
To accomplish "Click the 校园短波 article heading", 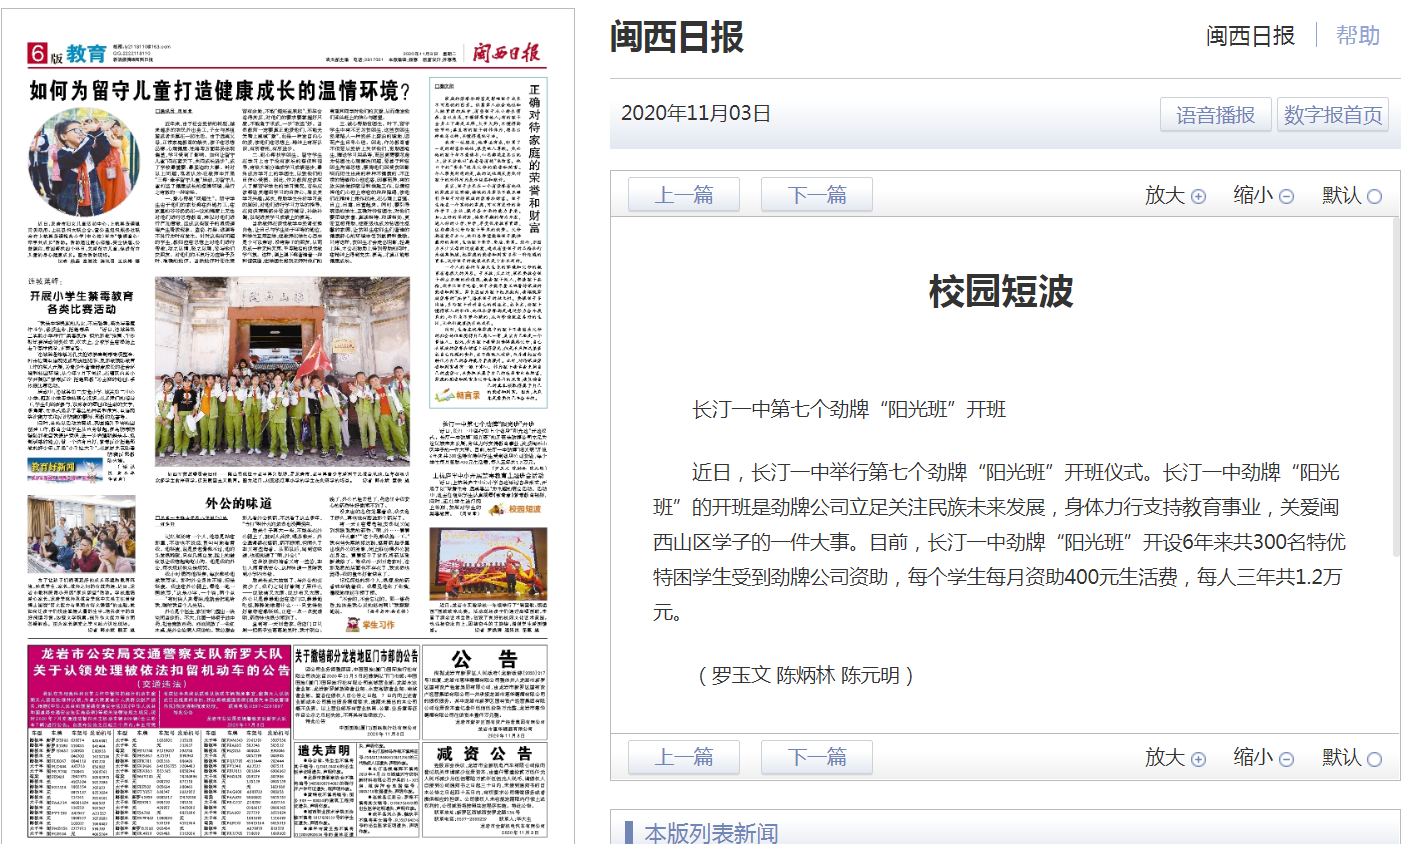I will pyautogui.click(x=1001, y=291).
